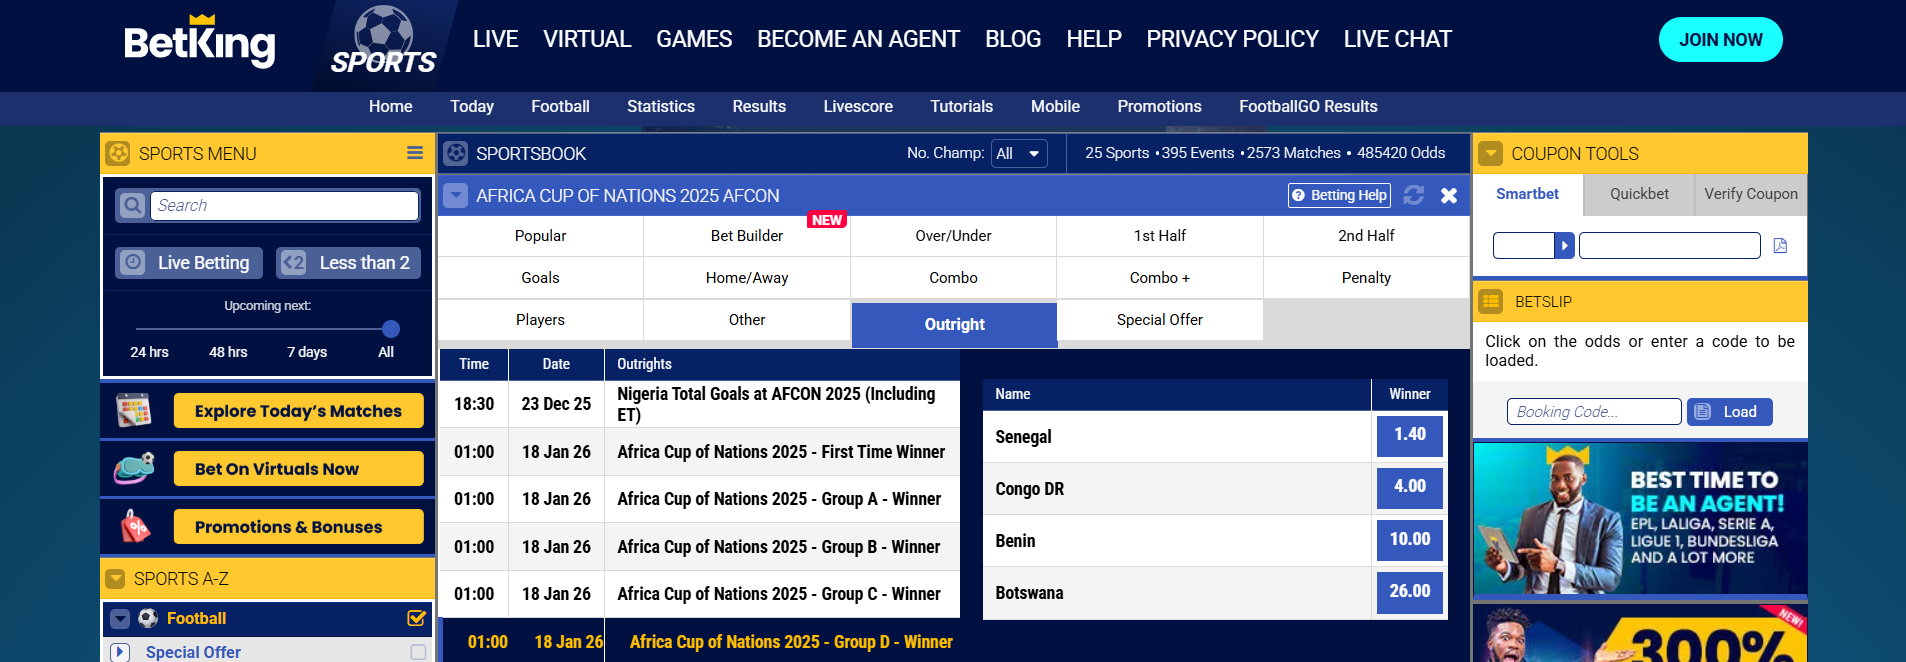Viewport: 1906px width, 662px height.
Task: Click the Load booking code button
Action: click(1730, 412)
